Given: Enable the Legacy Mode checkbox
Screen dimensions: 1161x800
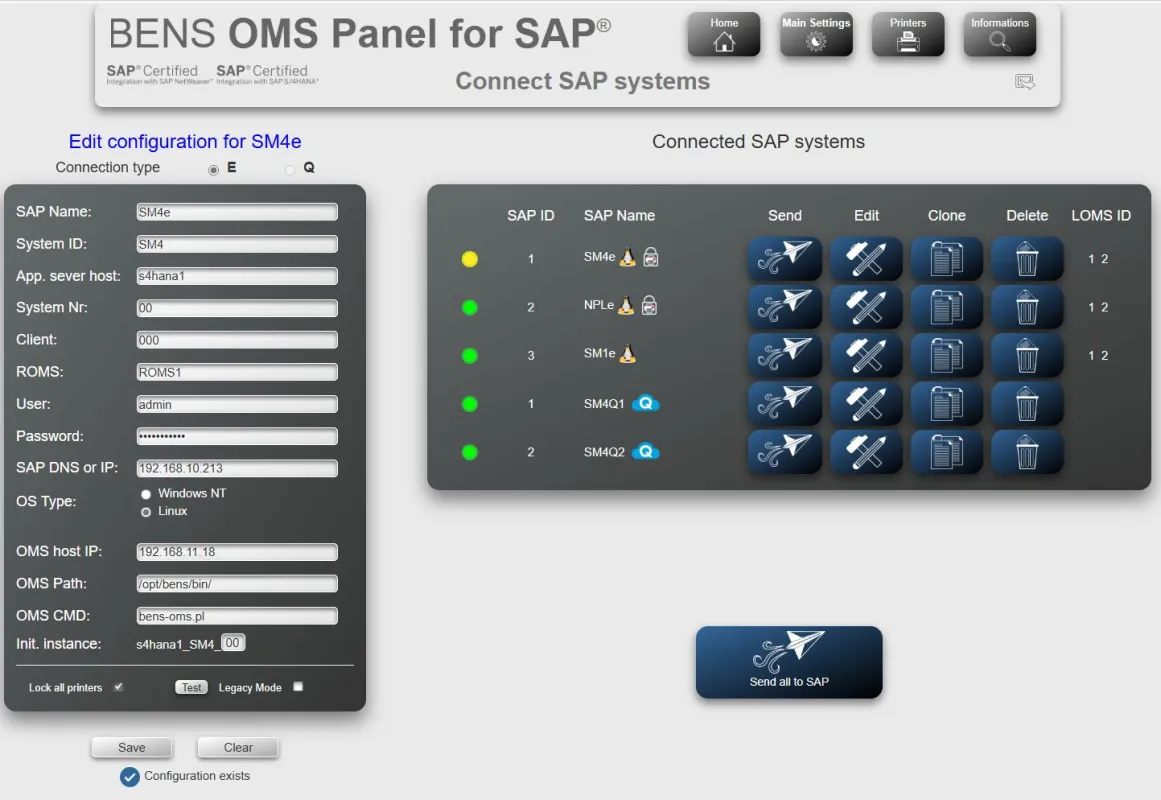Looking at the screenshot, I should (298, 687).
